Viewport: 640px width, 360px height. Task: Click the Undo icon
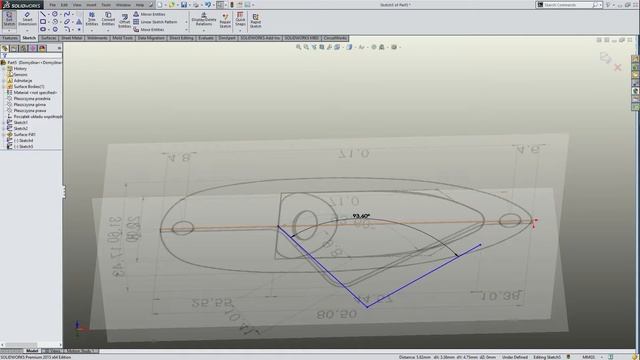tap(208, 5)
